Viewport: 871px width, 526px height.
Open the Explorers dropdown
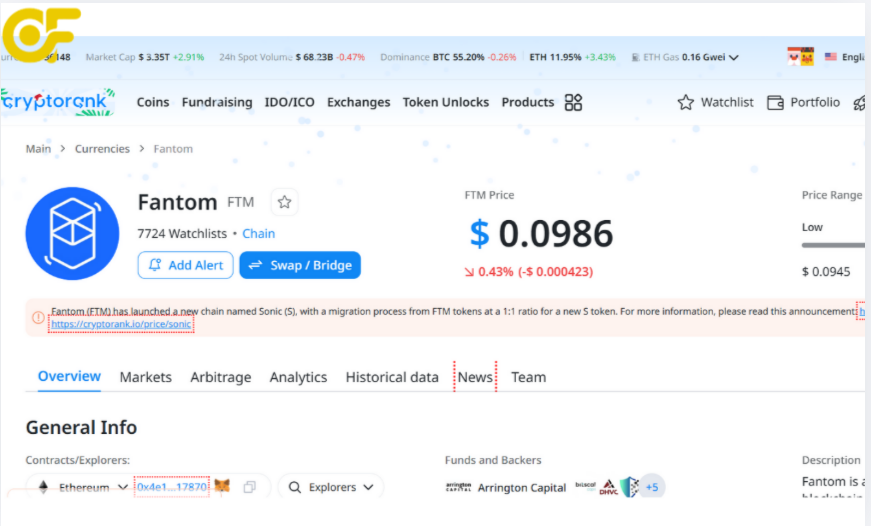click(331, 487)
